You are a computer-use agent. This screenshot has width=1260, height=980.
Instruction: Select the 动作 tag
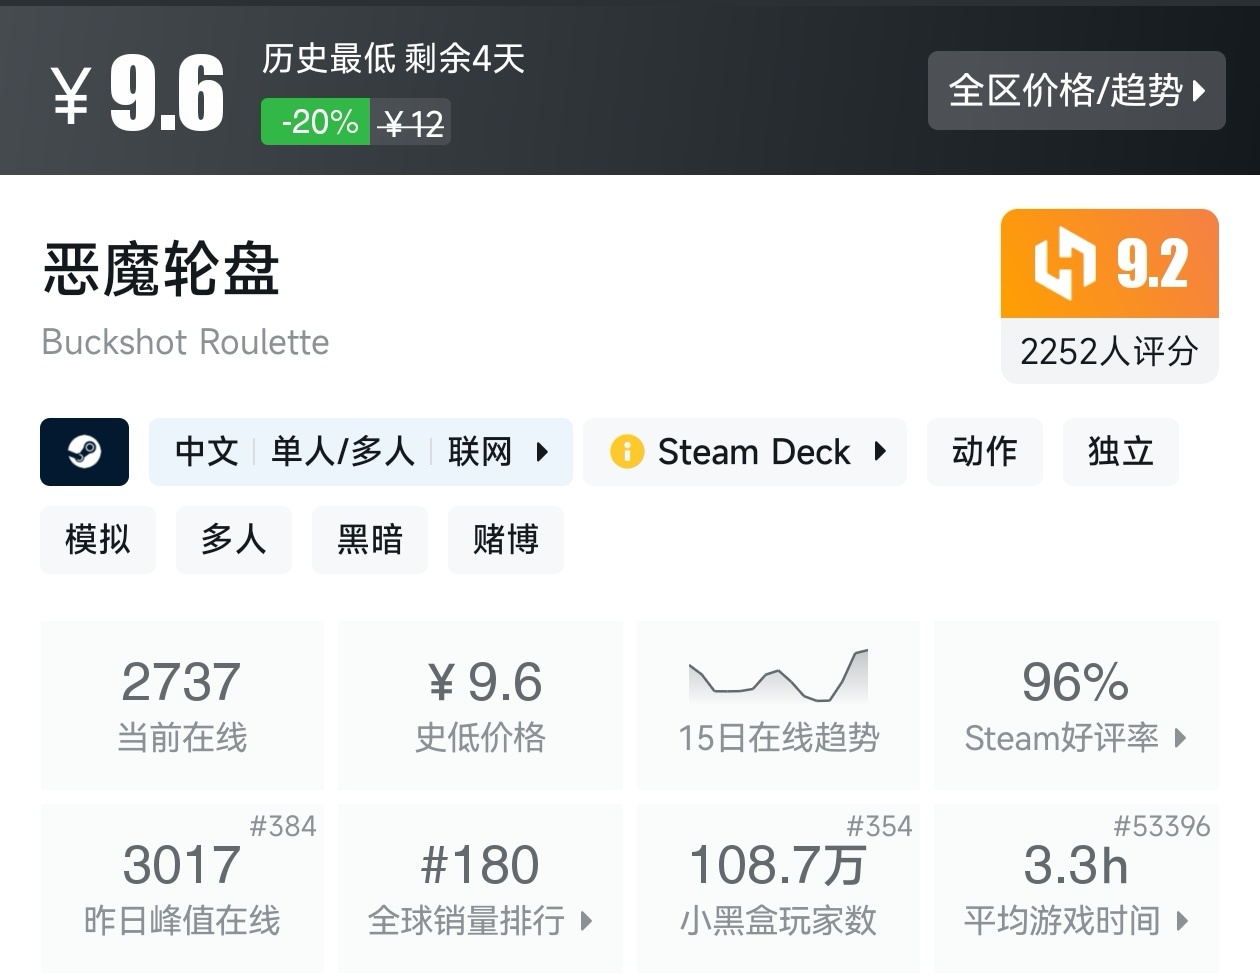(985, 452)
